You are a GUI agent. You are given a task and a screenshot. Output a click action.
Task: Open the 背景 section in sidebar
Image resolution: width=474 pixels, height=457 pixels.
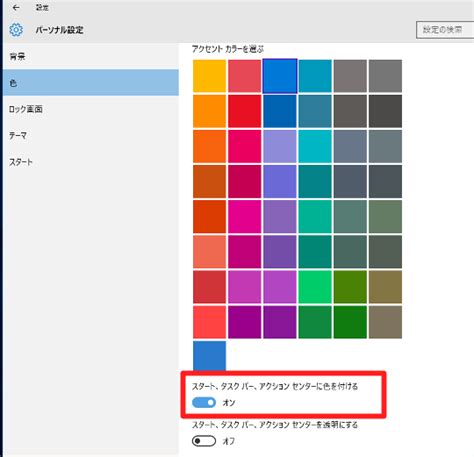91,56
